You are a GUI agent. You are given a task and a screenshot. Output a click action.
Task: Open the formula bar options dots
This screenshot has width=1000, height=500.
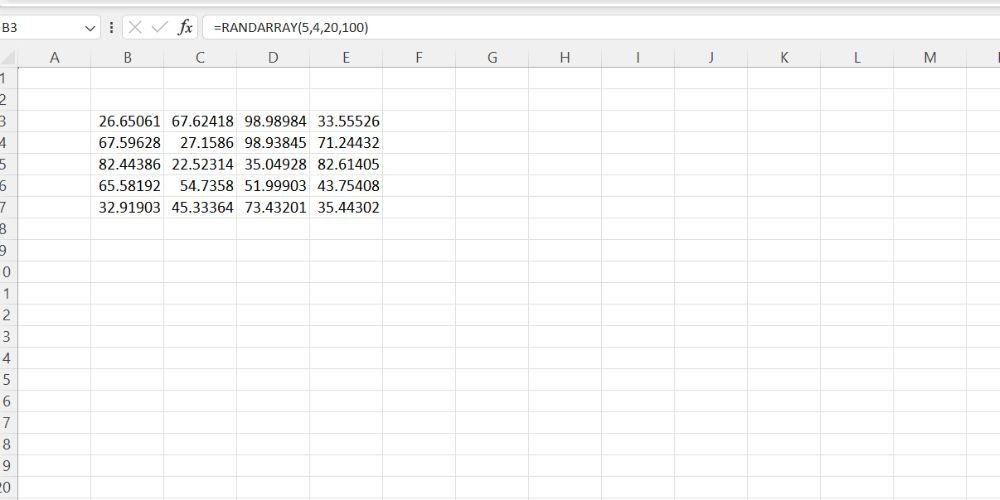click(x=112, y=27)
